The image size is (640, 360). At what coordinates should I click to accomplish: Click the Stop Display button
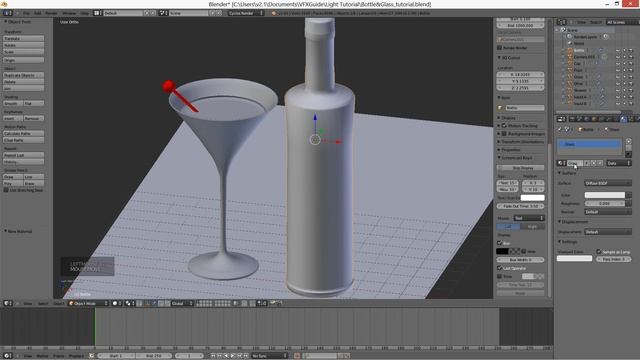[520, 168]
